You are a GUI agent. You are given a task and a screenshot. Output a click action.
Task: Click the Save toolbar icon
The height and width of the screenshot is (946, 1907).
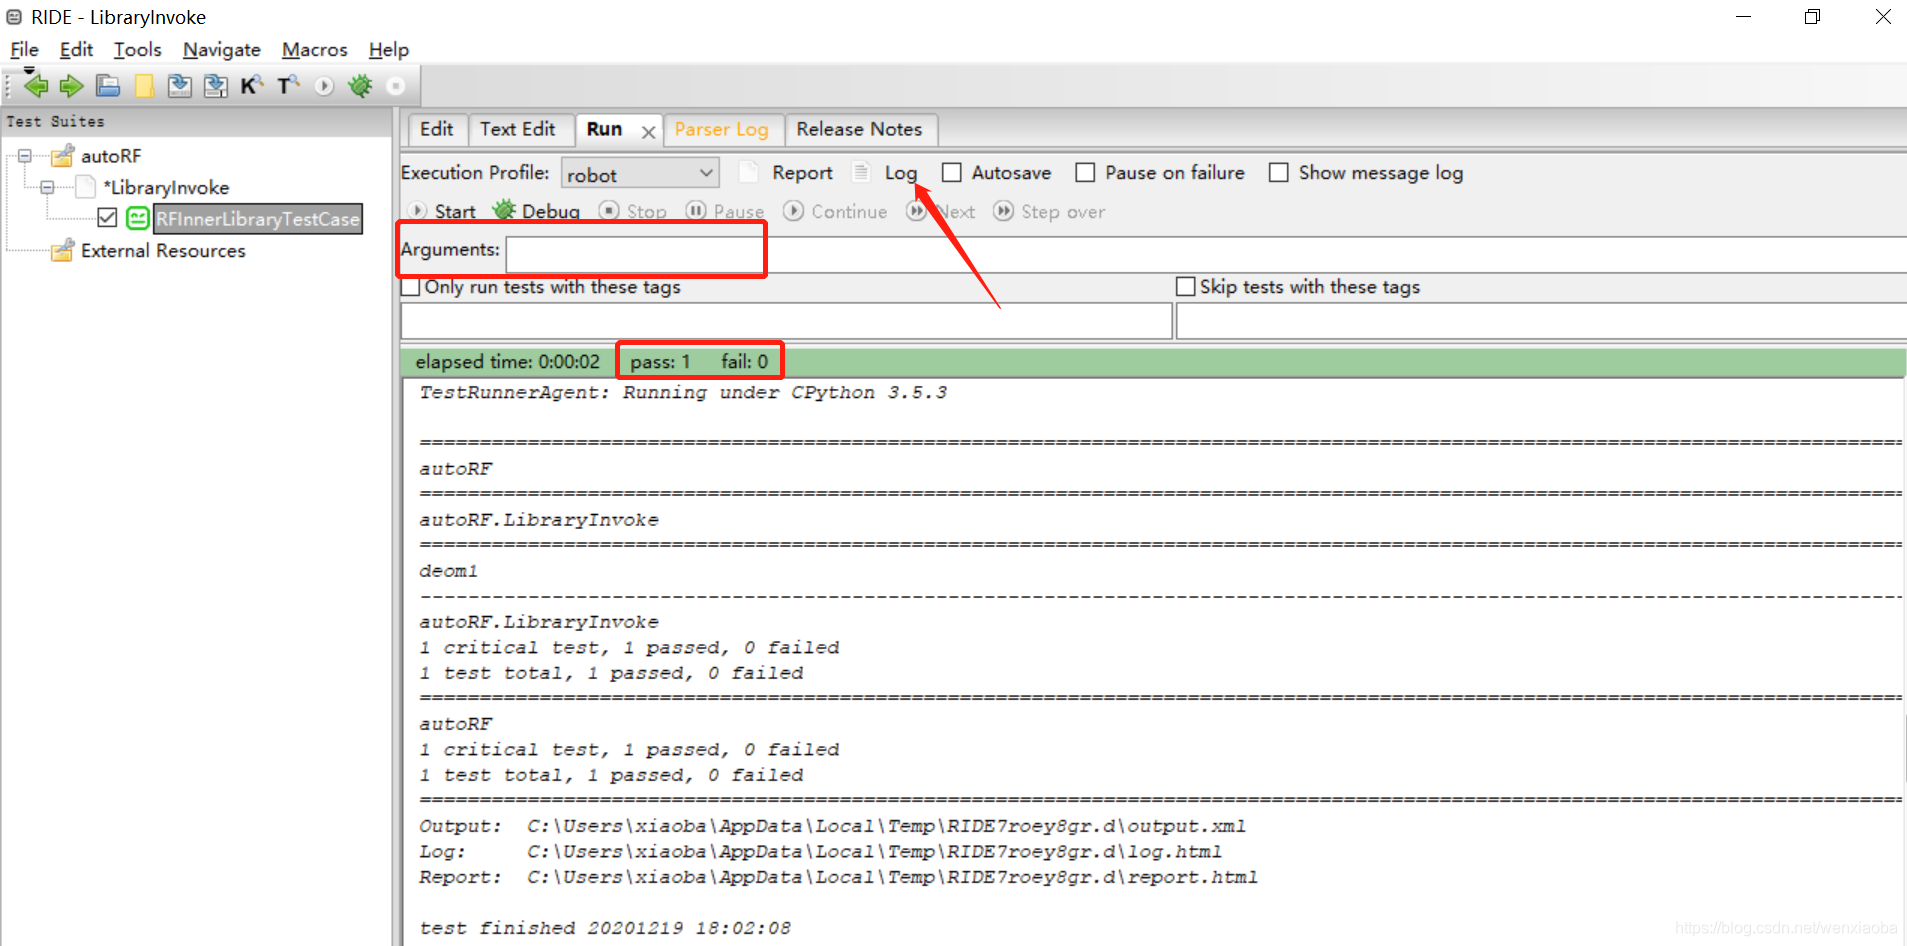(180, 87)
